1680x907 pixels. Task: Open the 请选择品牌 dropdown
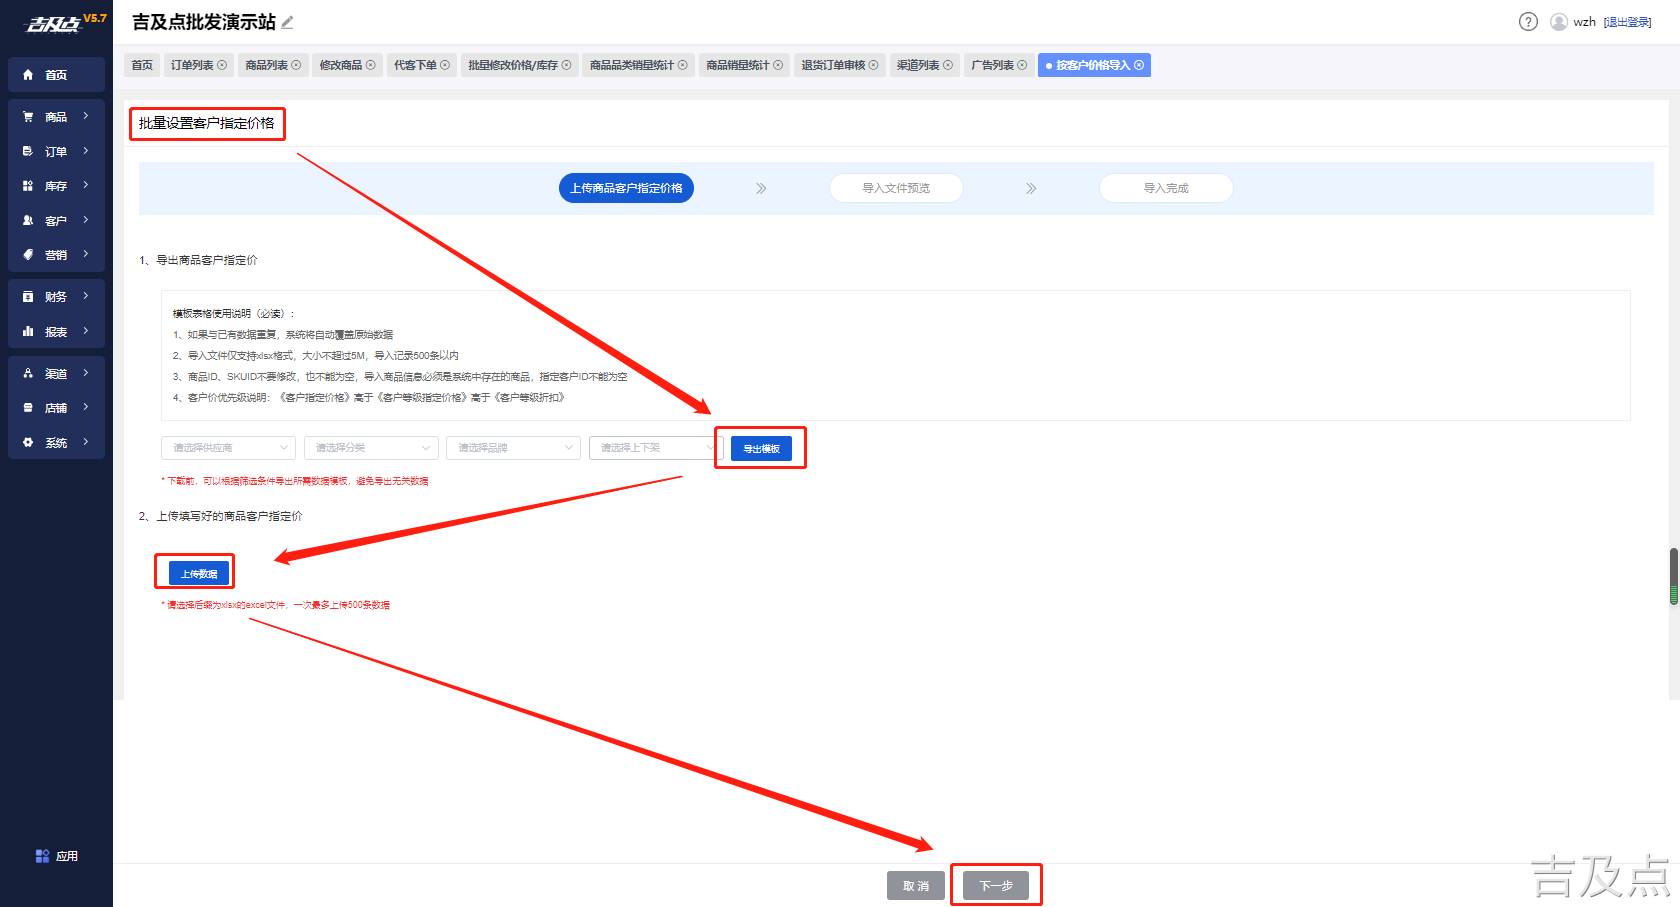(x=513, y=448)
